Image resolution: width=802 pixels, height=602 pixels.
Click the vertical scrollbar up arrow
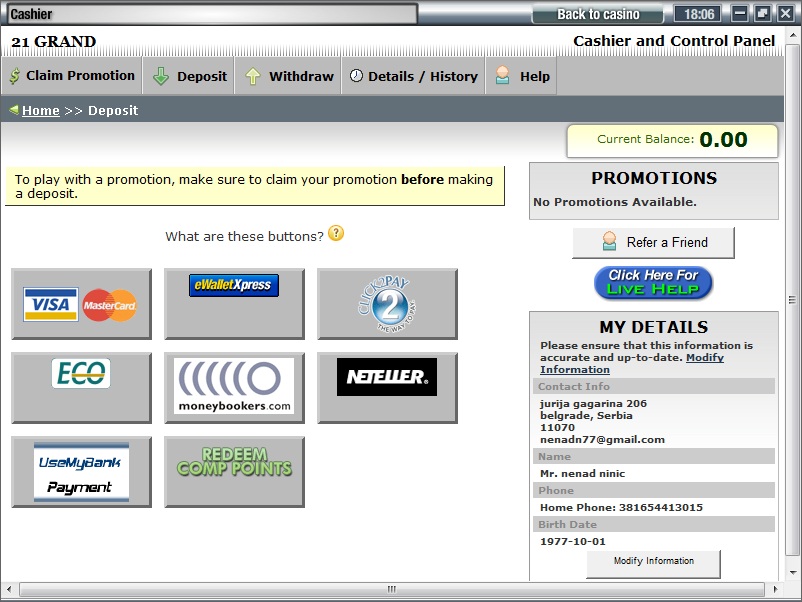[792, 36]
